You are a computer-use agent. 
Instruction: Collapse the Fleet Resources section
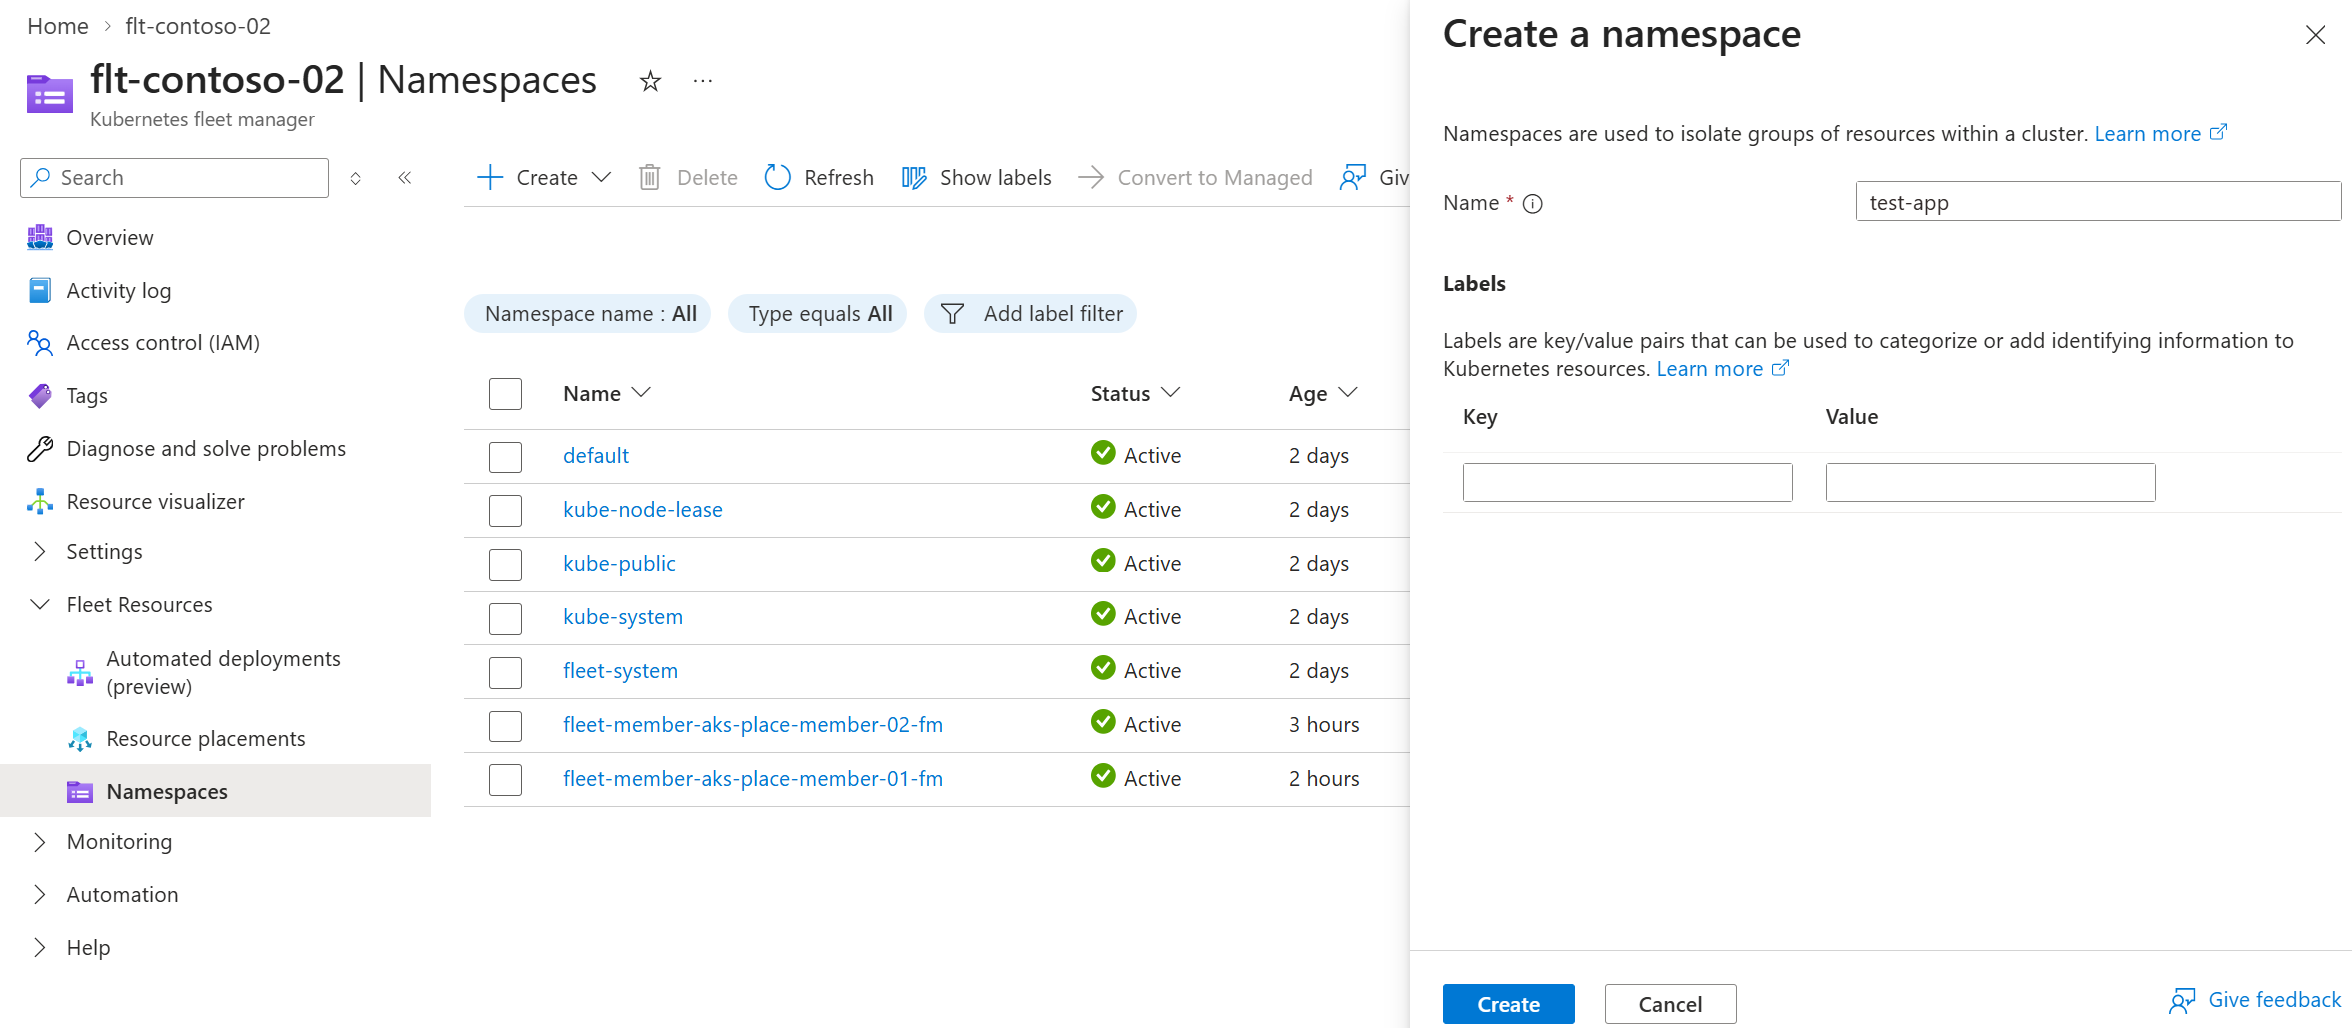(40, 605)
